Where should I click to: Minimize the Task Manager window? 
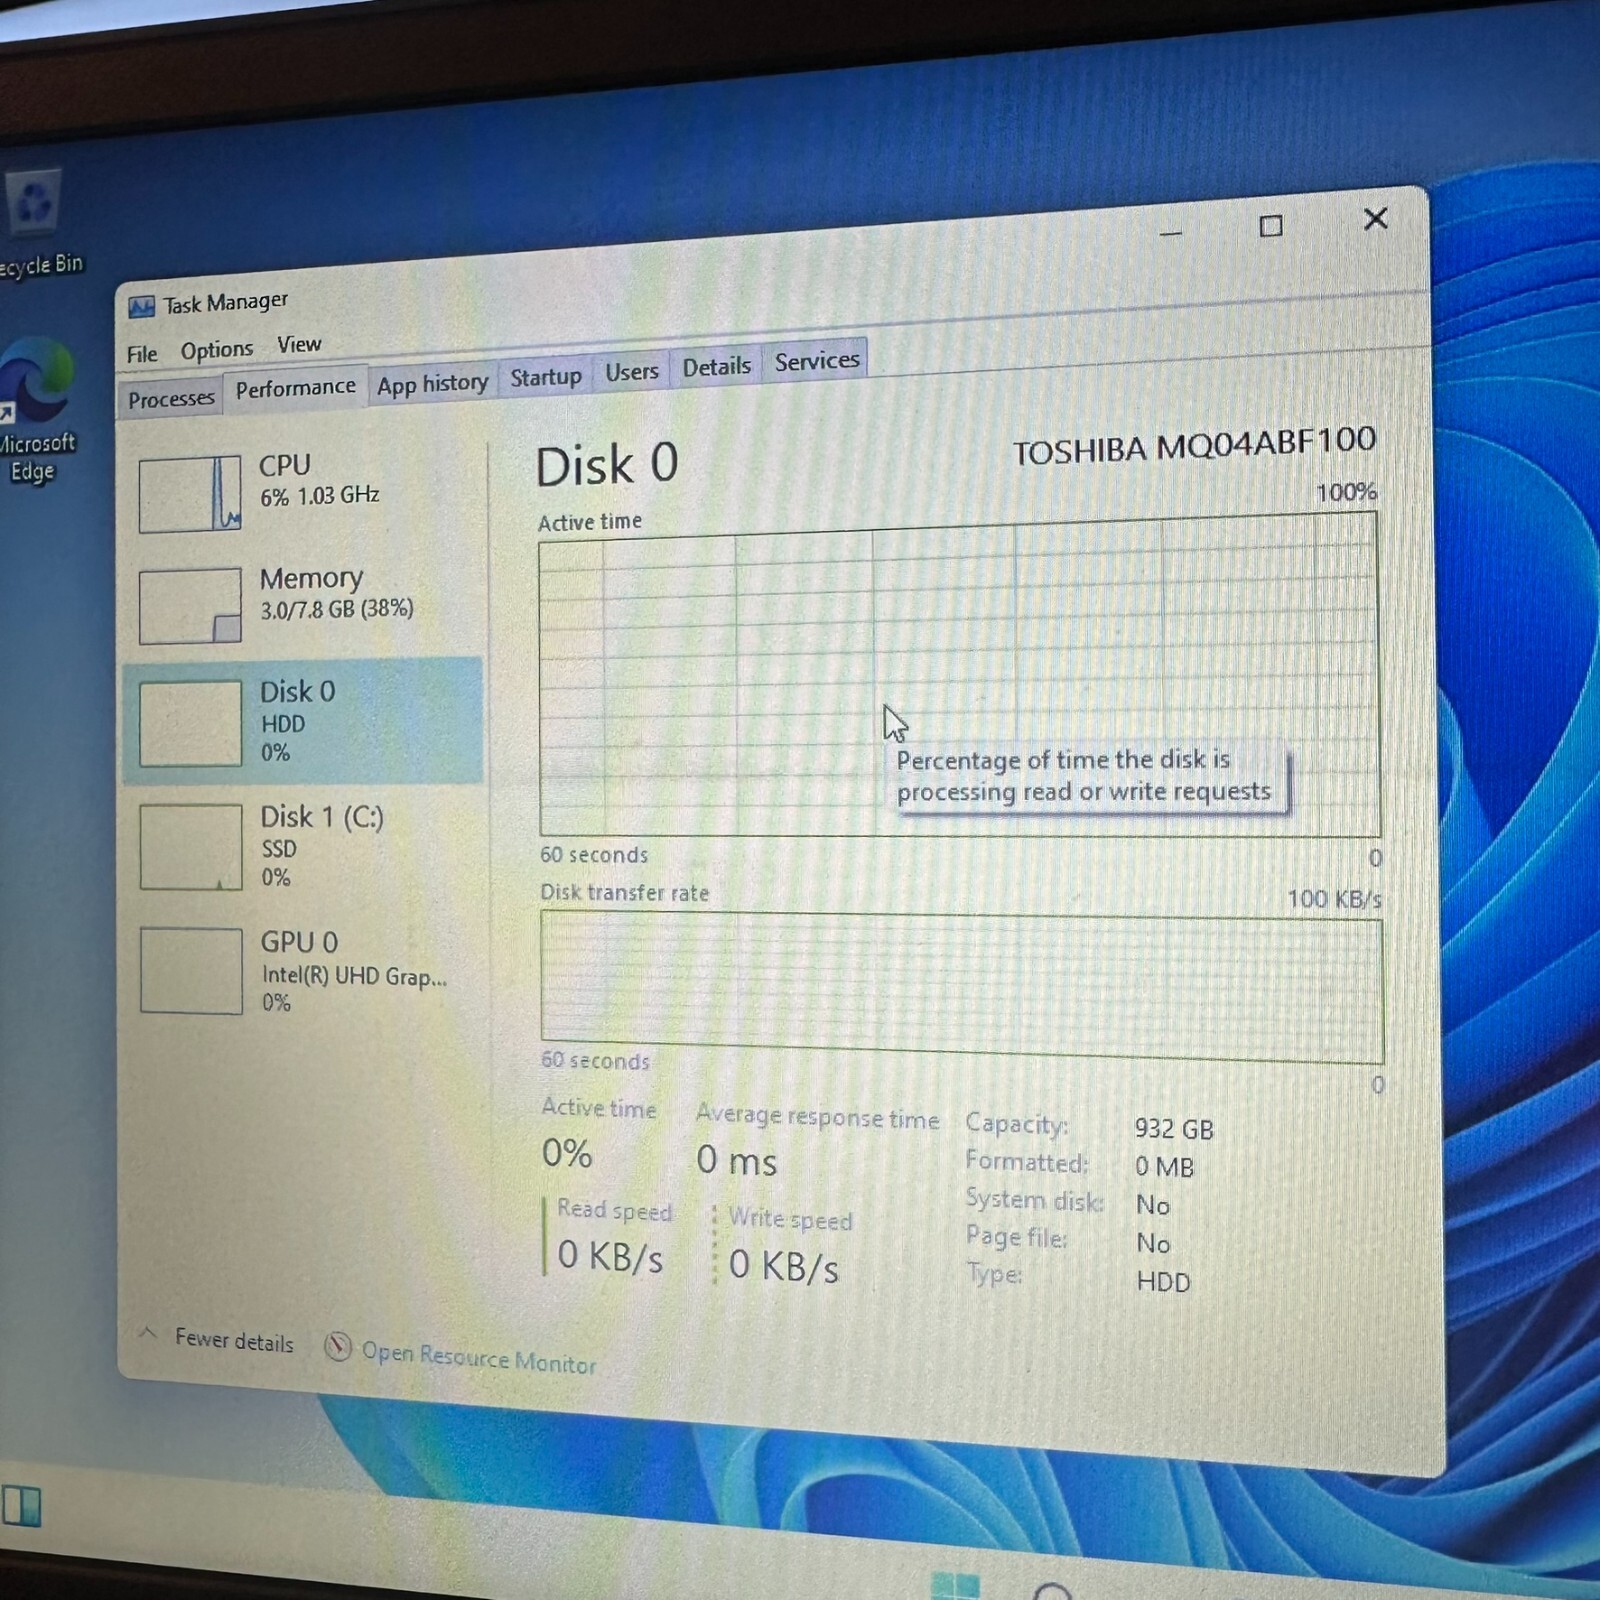coord(1171,233)
